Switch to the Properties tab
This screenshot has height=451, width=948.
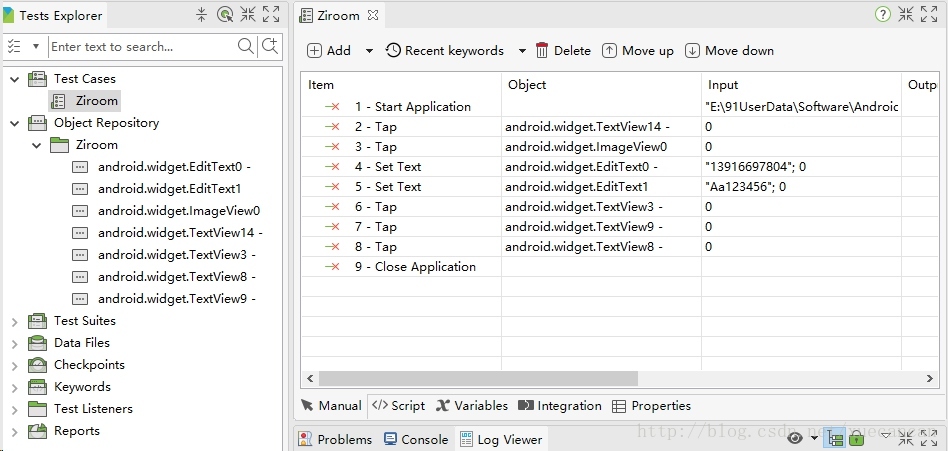click(x=651, y=406)
